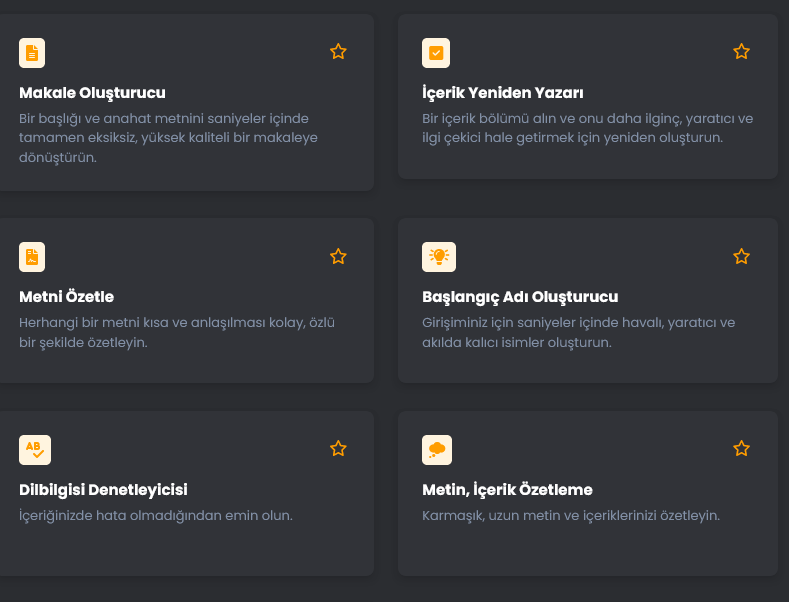Star the Metni Özetle tool
The width and height of the screenshot is (789, 602).
tap(338, 256)
